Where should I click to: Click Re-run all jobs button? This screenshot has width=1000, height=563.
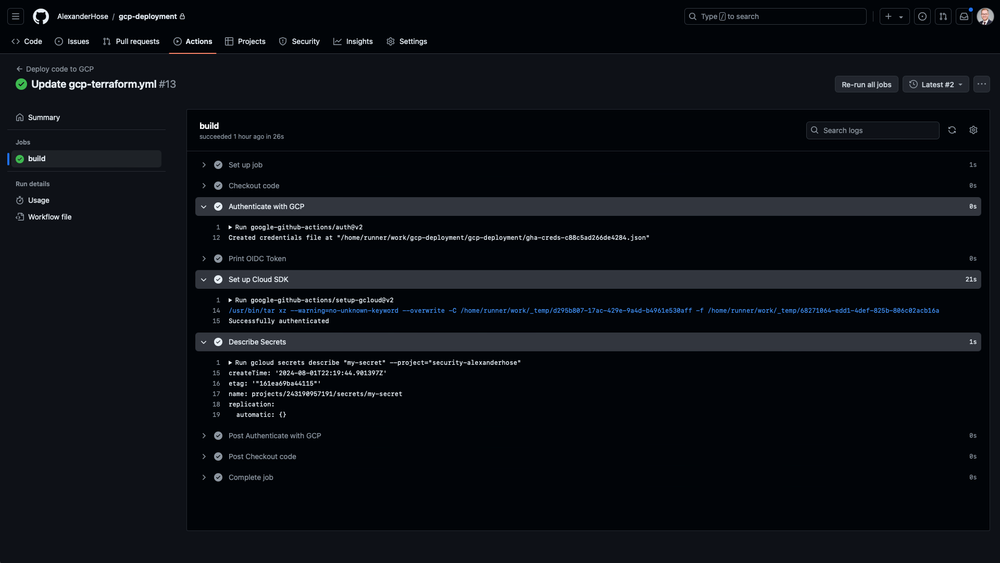(866, 84)
